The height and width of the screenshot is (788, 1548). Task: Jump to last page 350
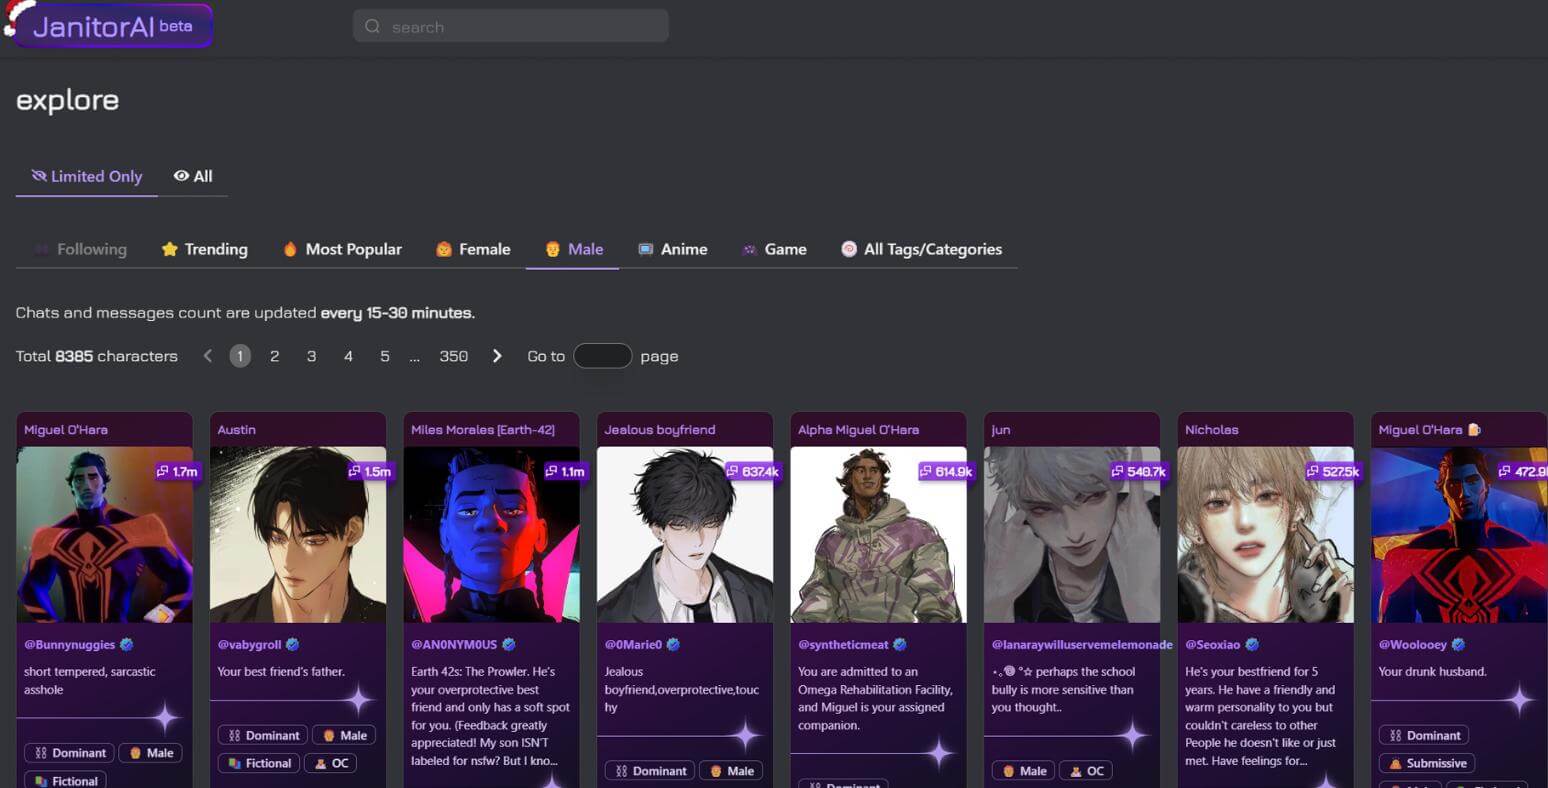tap(453, 356)
